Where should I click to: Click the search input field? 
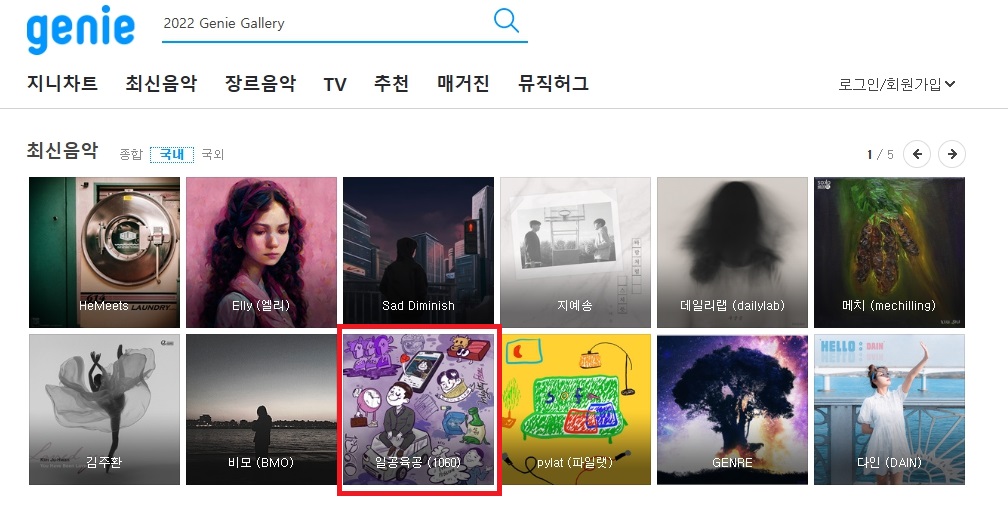click(x=326, y=23)
